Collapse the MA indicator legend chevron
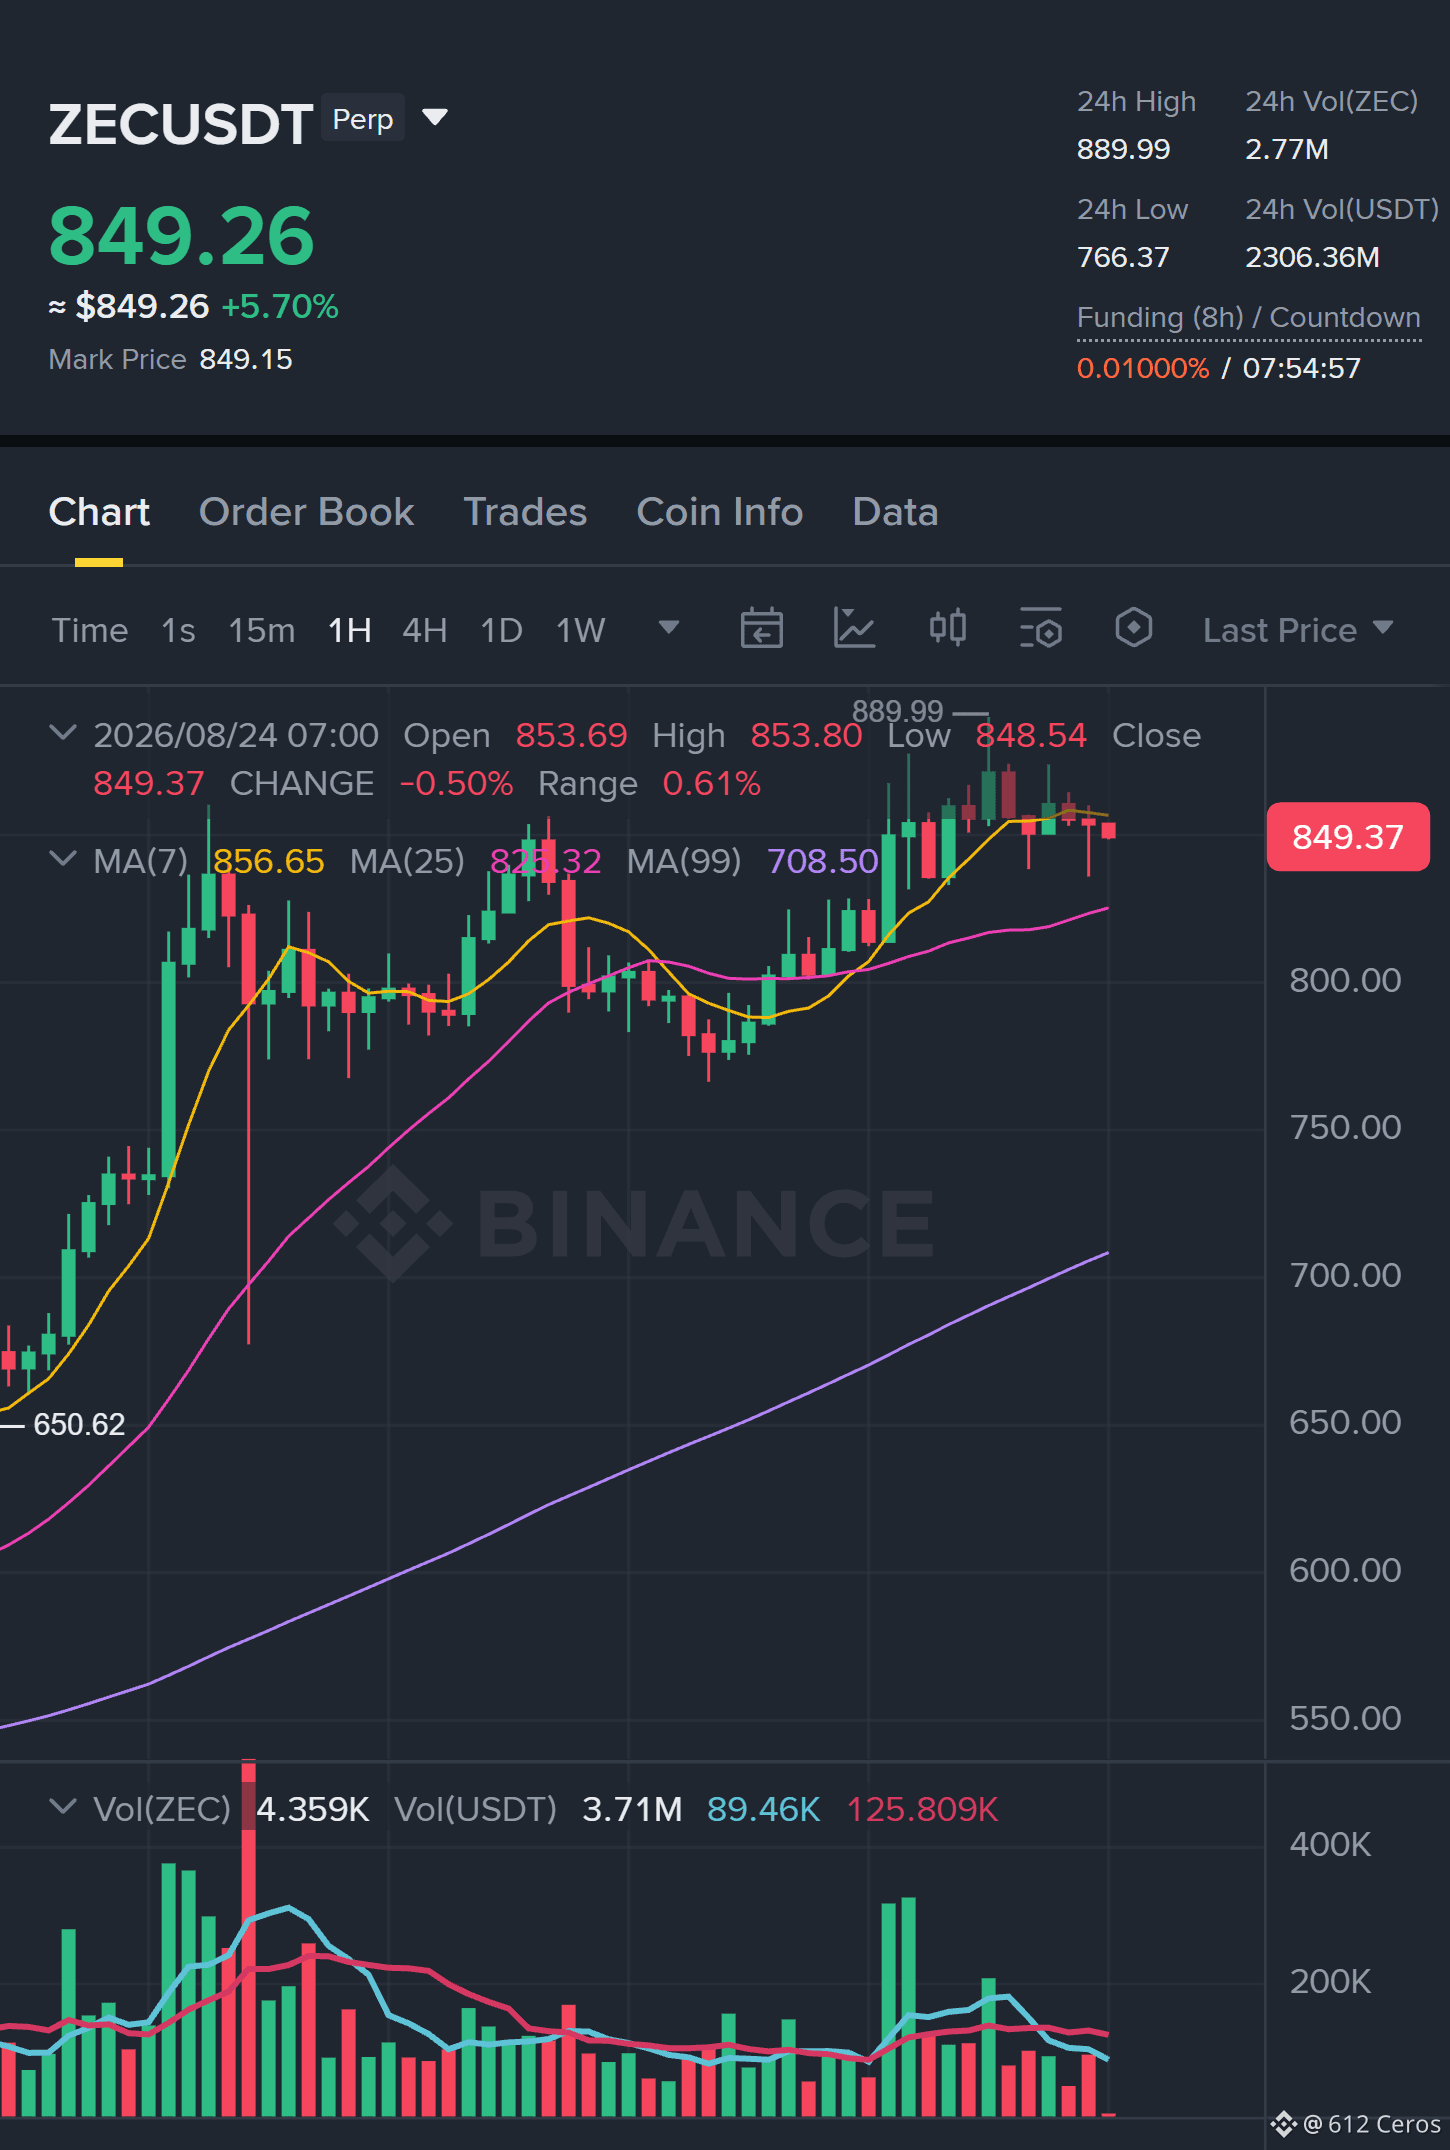This screenshot has height=2150, width=1450. pos(62,859)
